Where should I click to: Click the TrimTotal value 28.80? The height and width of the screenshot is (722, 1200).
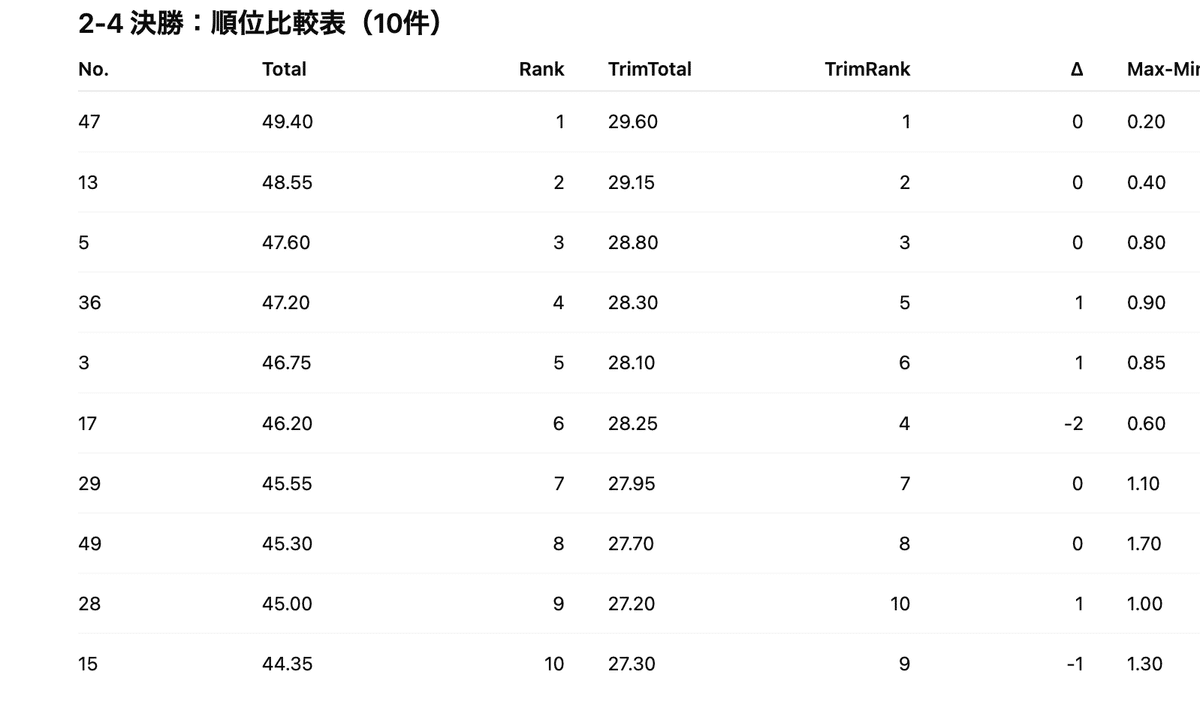coord(632,243)
